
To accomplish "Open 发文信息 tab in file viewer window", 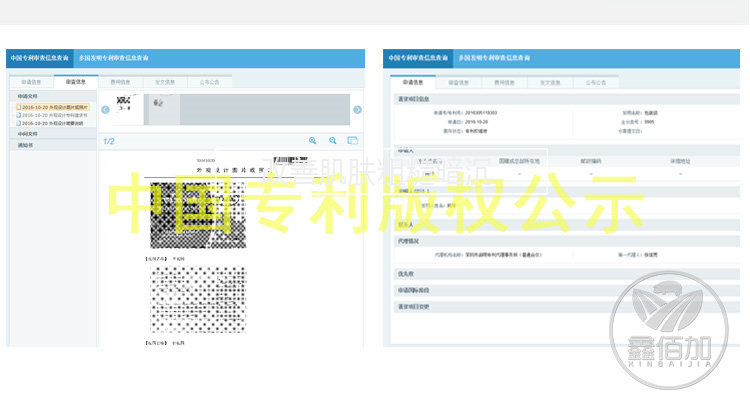I will [165, 82].
